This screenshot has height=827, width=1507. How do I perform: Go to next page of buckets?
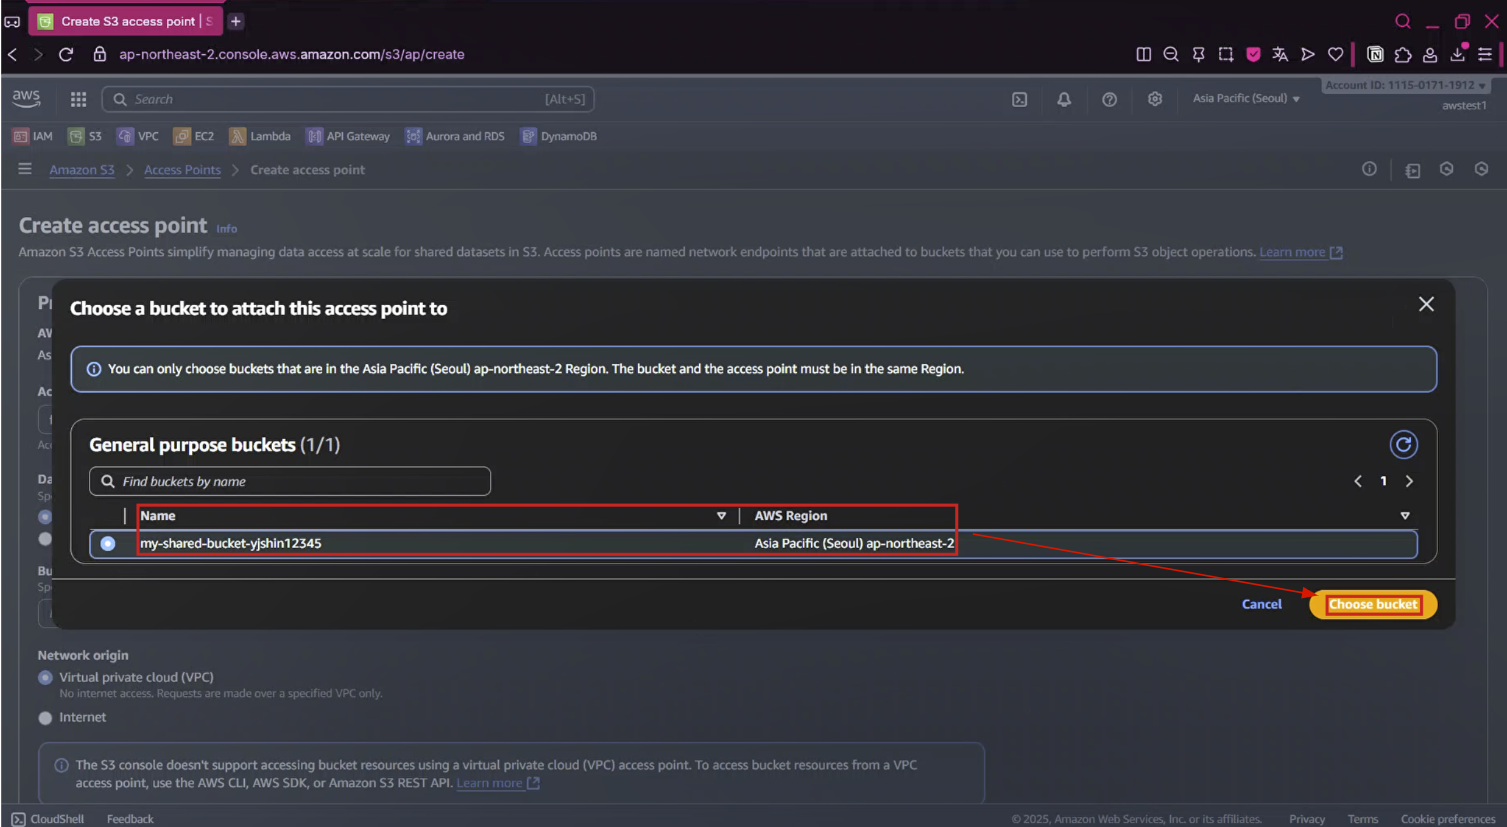[x=1409, y=481]
